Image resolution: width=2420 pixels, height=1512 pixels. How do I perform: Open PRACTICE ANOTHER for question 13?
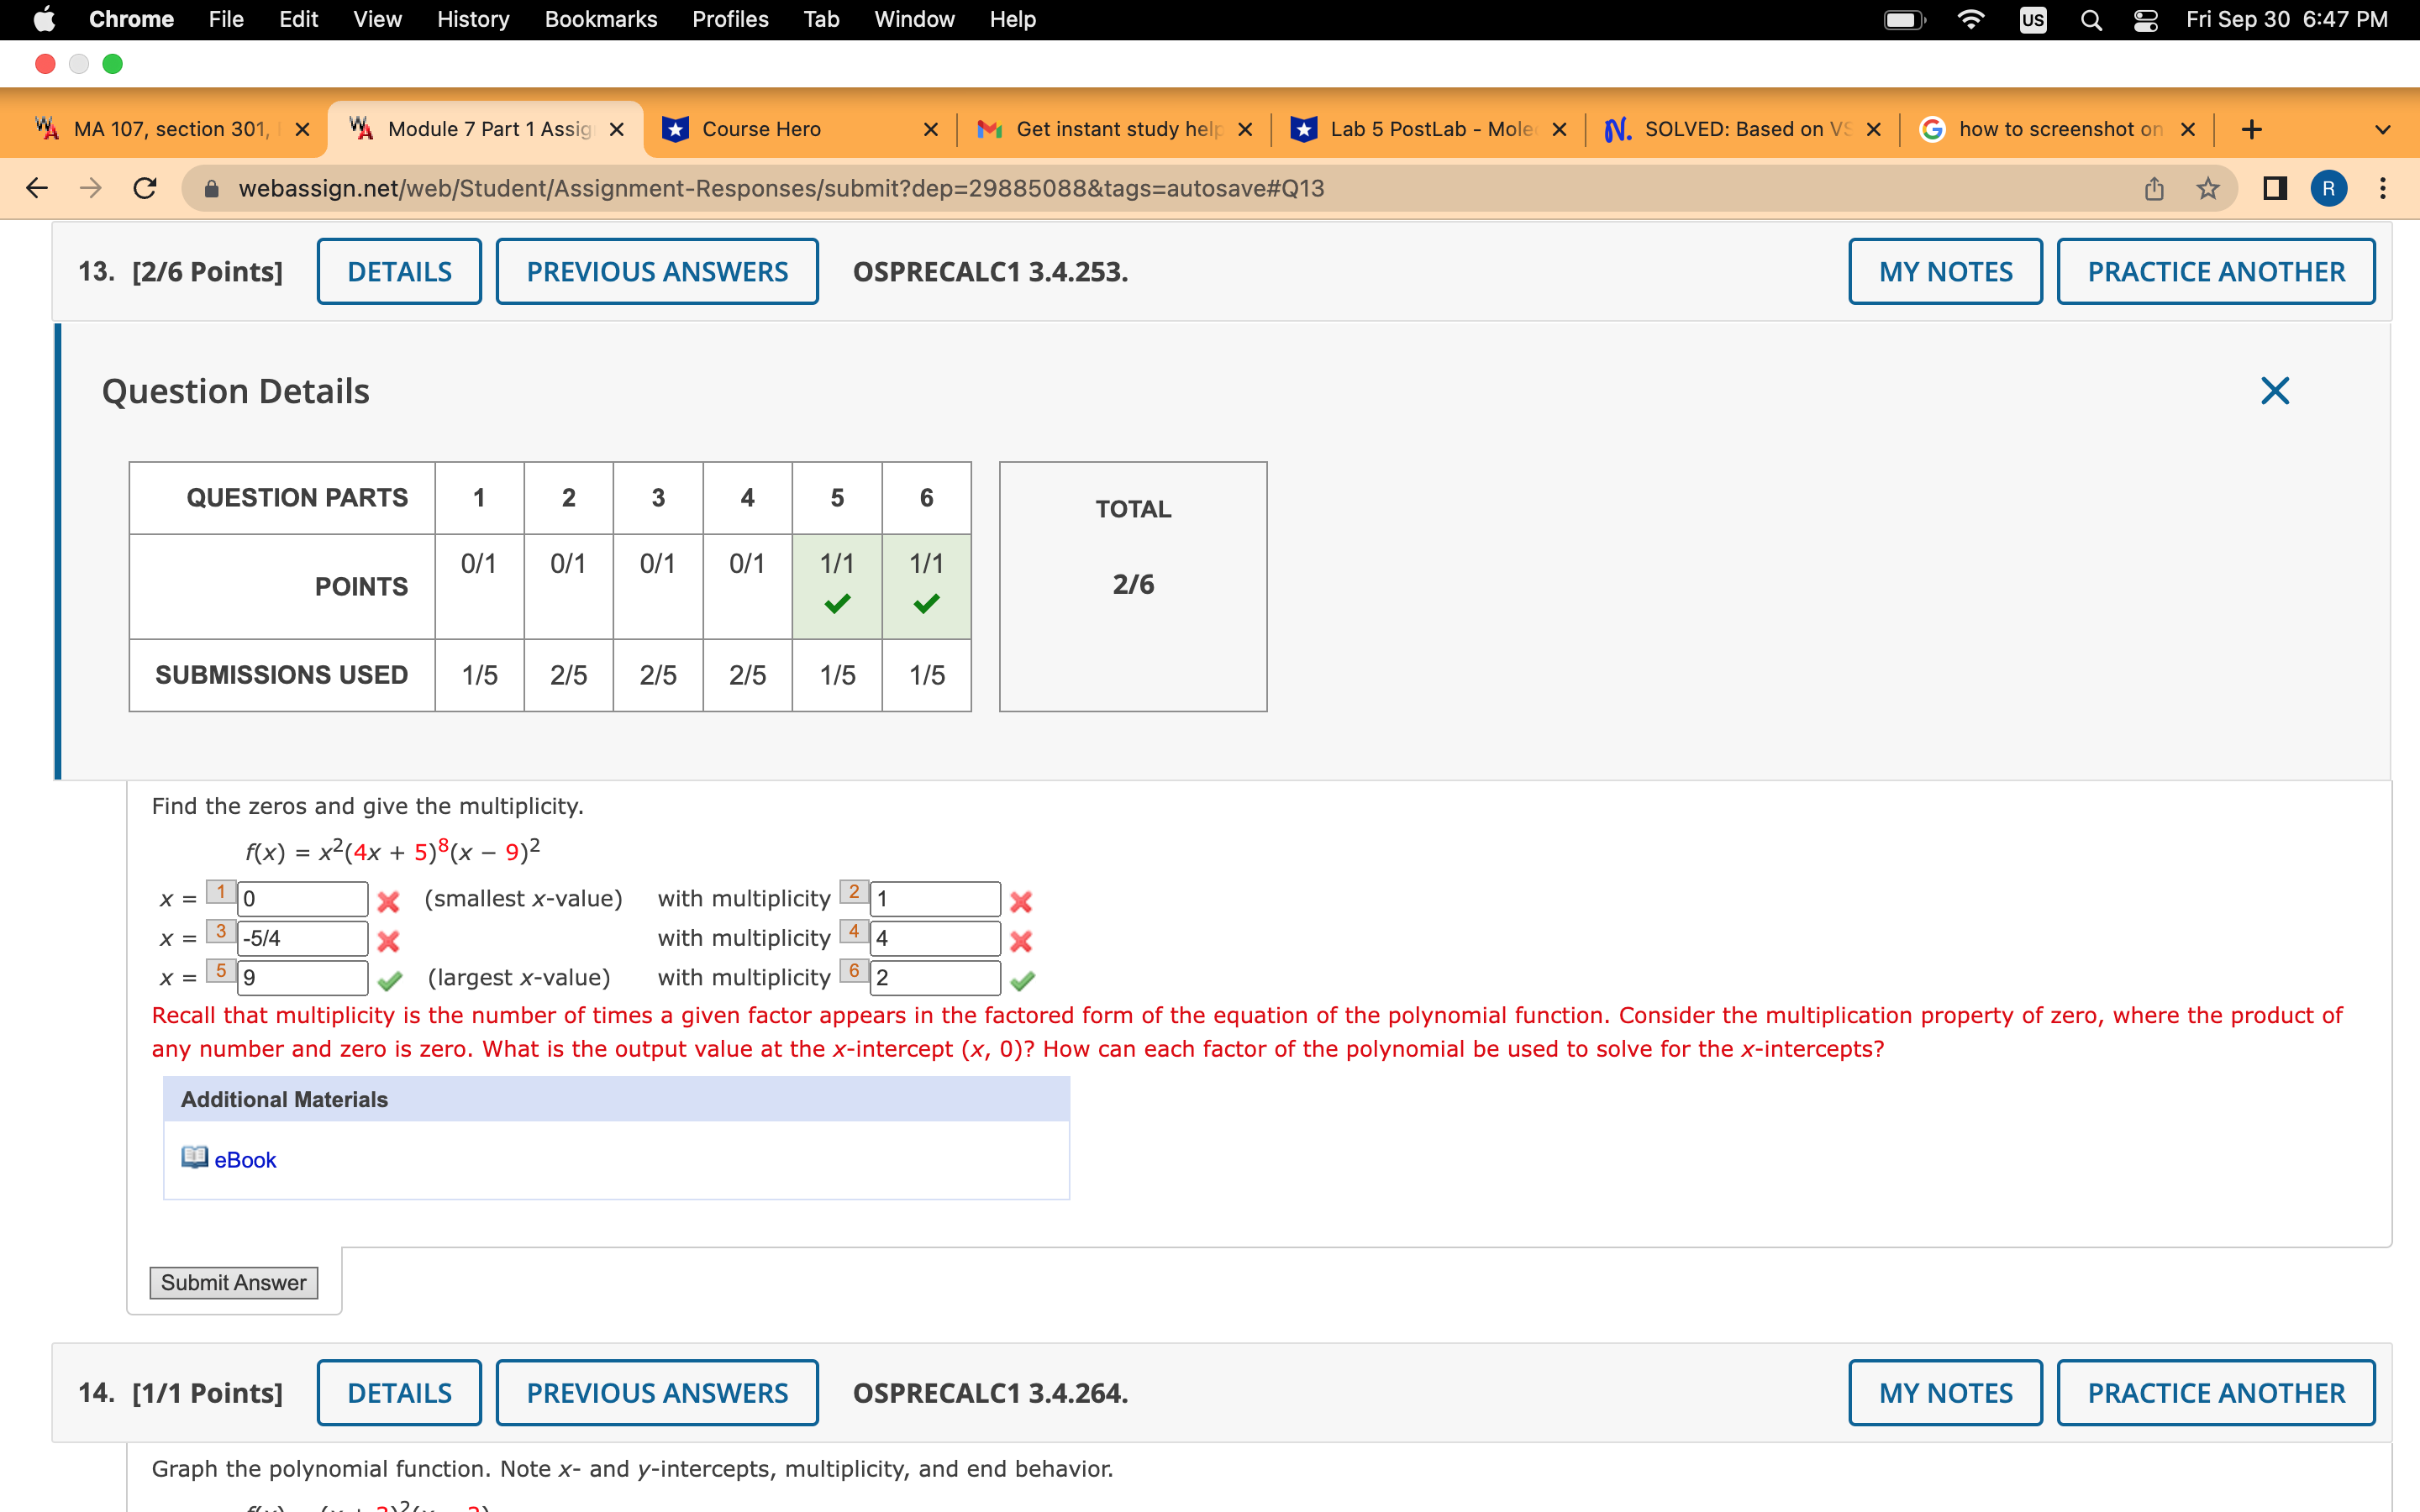[2215, 271]
